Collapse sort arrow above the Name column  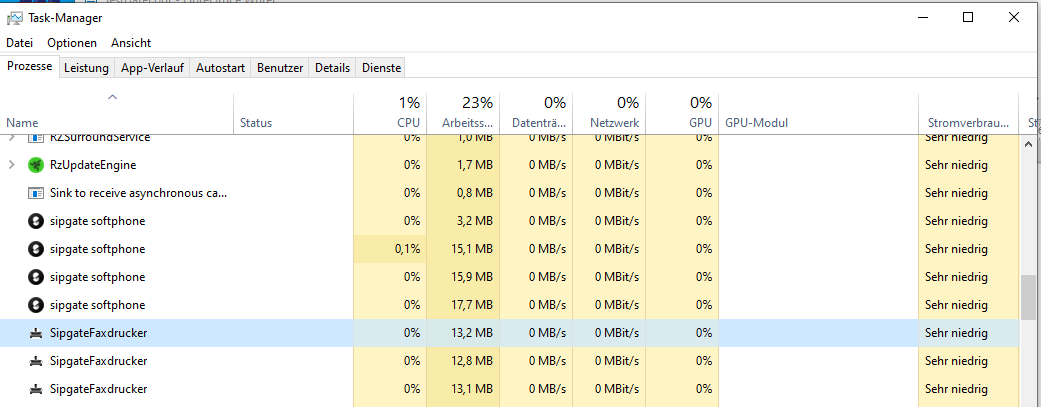pos(112,97)
